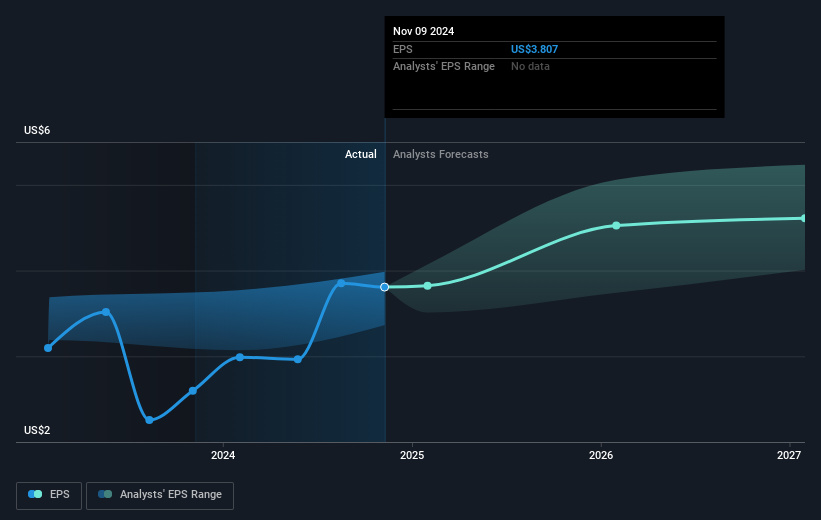Screen dimensions: 821x520
Task: Click the 2027 x-axis label
Action: coord(789,455)
